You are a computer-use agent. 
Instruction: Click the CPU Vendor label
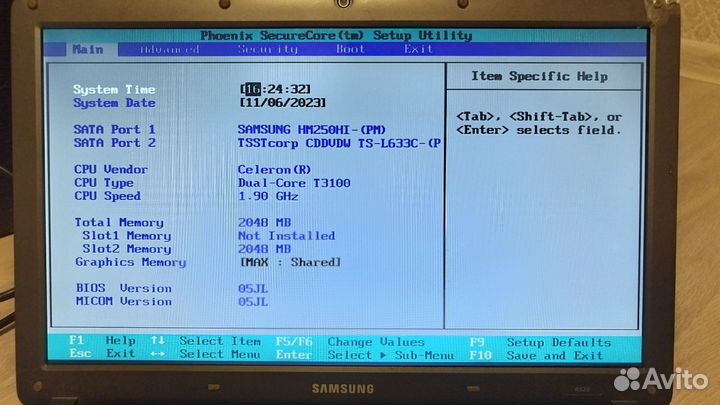(111, 169)
